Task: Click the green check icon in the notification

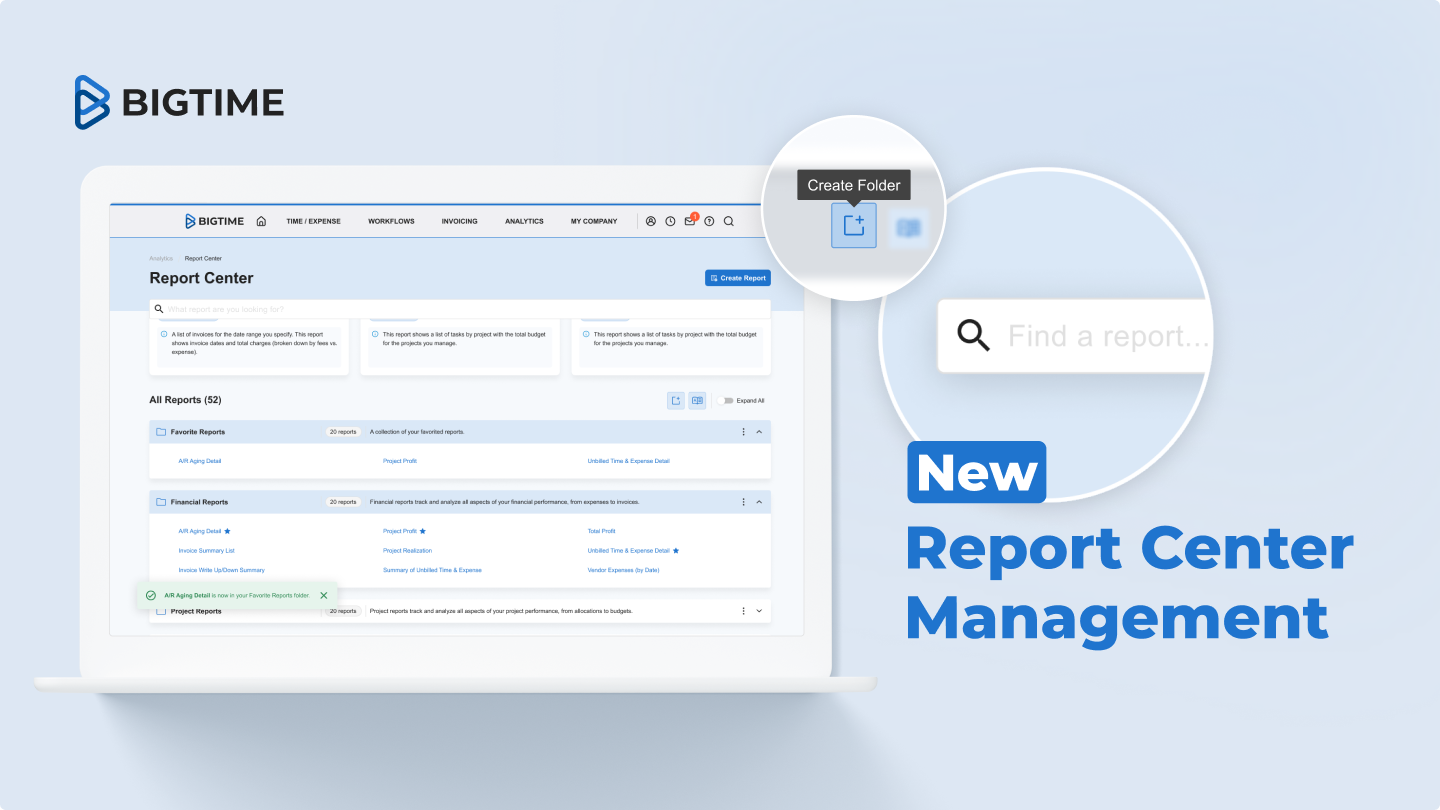Action: 151,595
